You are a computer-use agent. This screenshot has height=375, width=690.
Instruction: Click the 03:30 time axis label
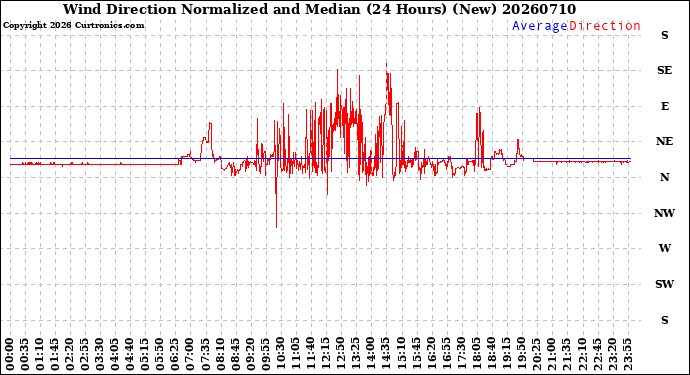pos(100,355)
